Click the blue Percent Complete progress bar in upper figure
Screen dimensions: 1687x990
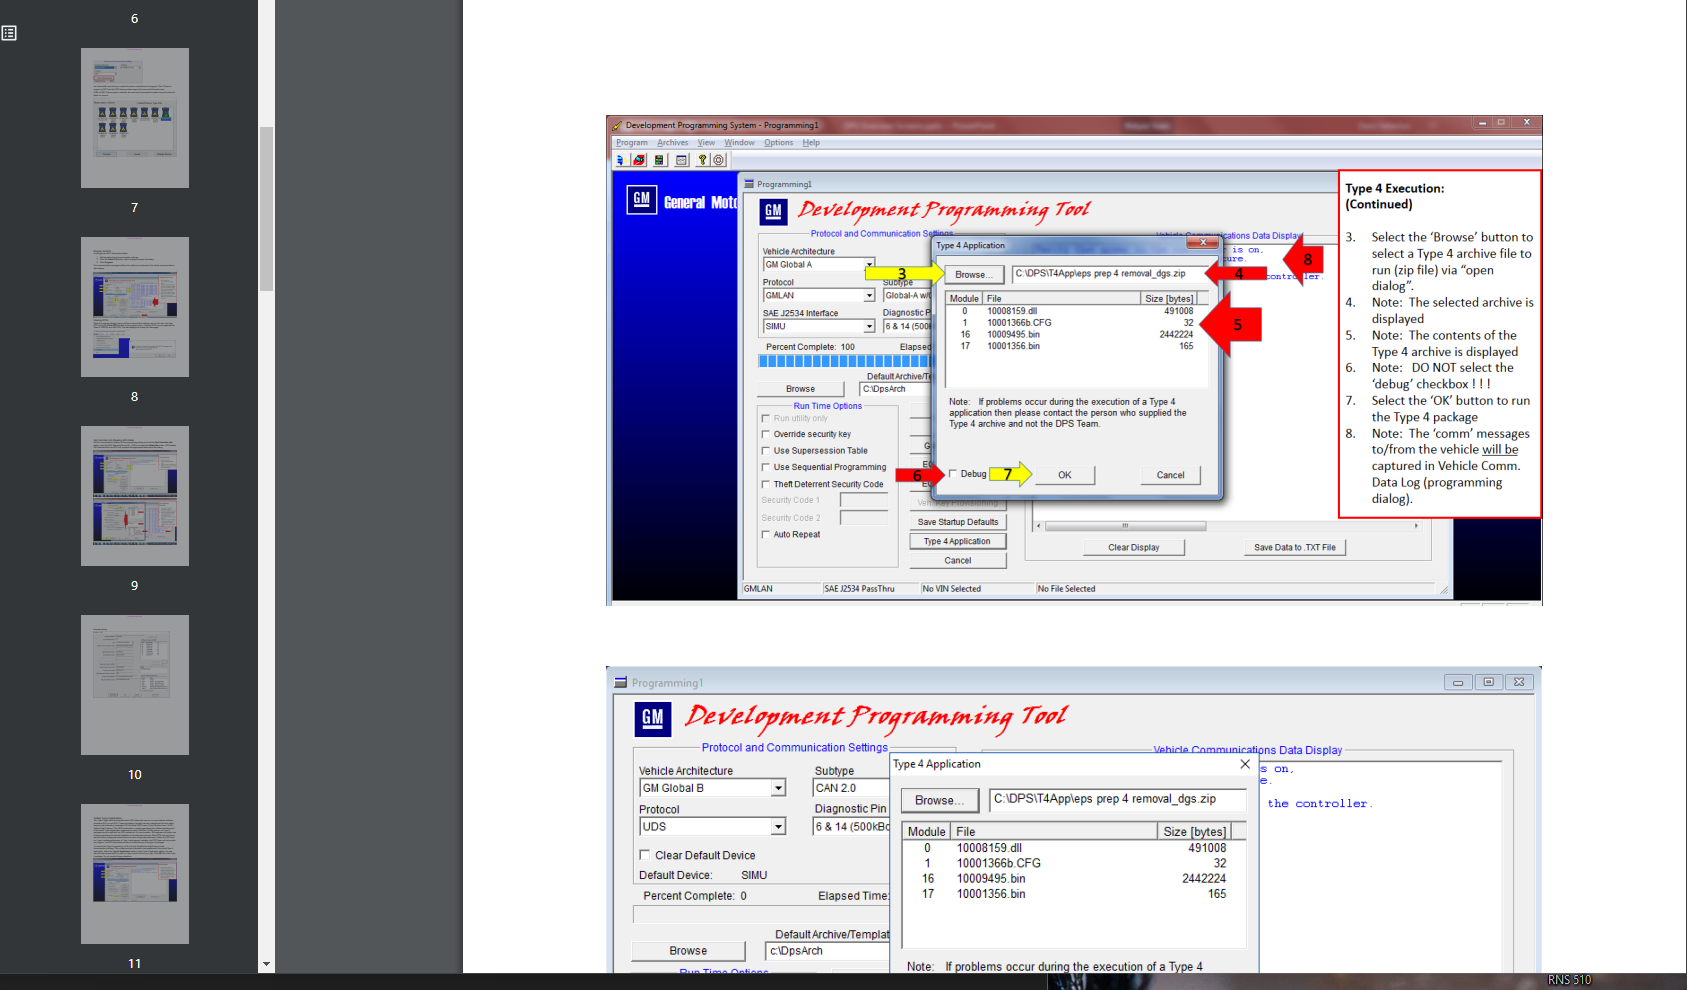point(845,361)
